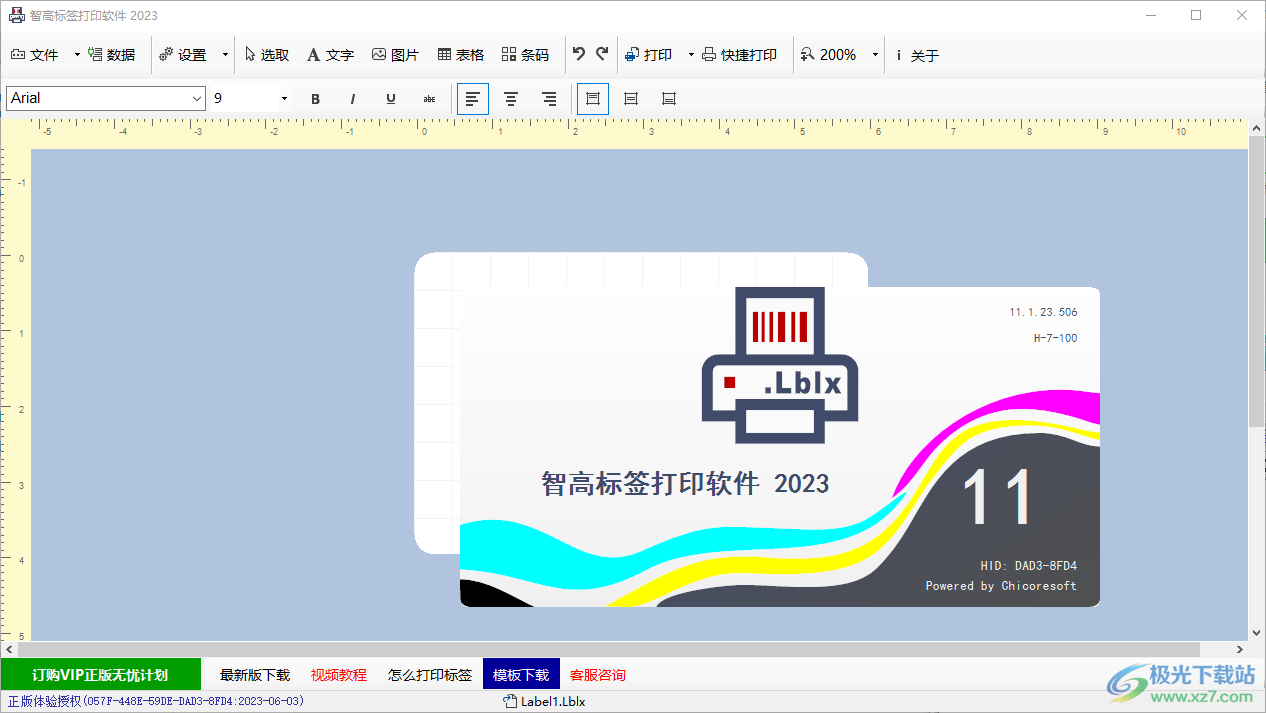Set left text alignment
This screenshot has height=713, width=1266.
472,99
